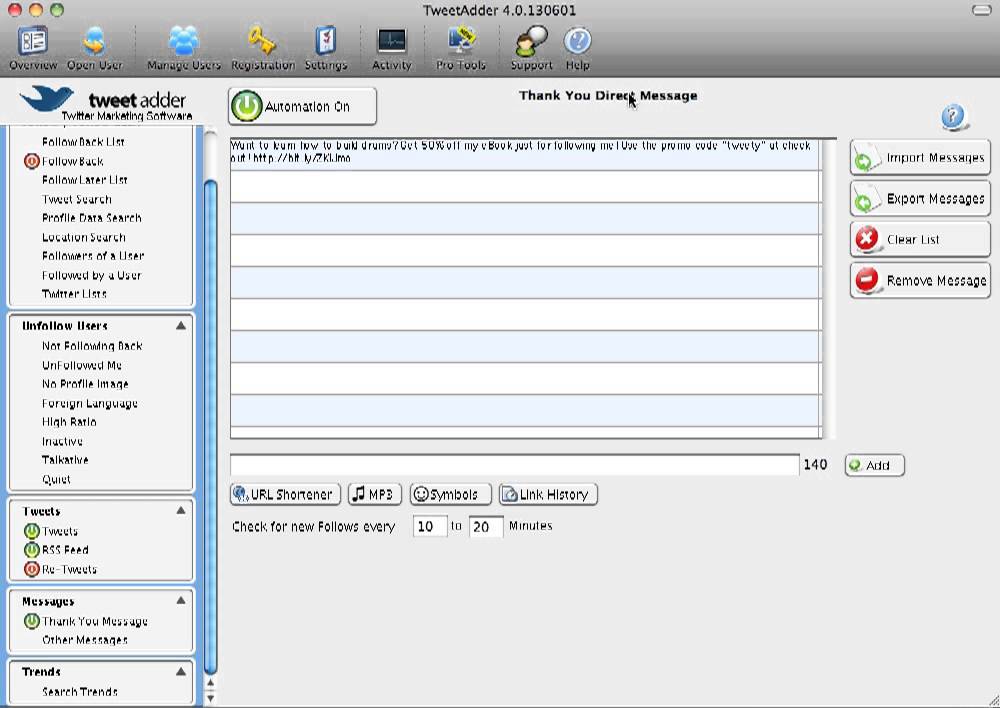
Task: Toggle the RSS Feed automation status icon
Action: click(31, 550)
